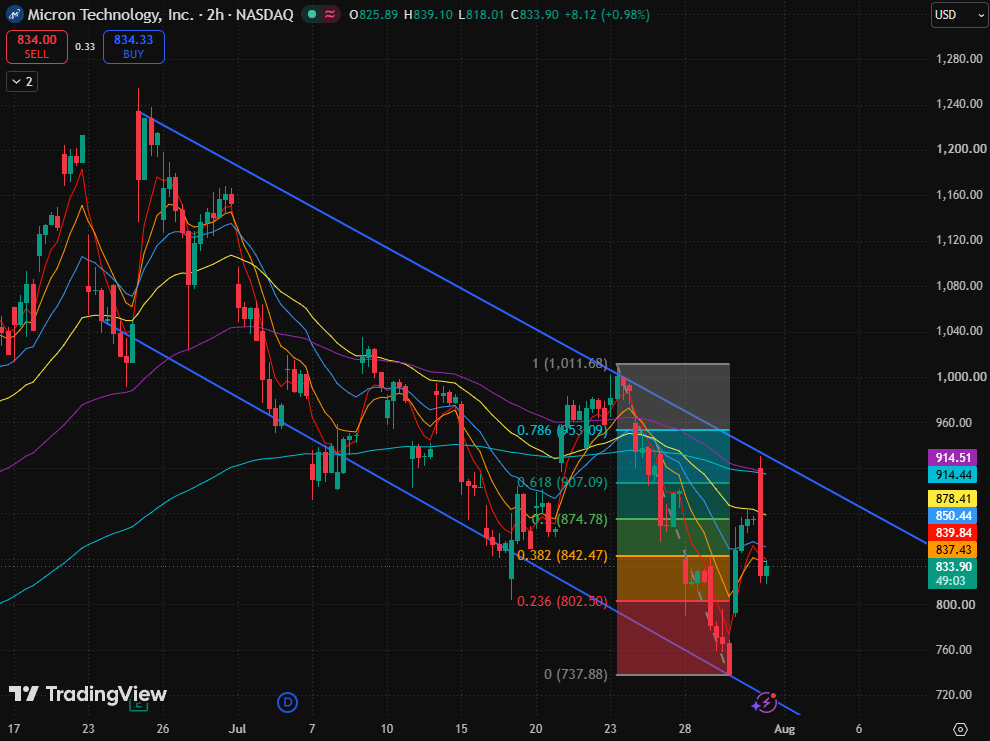
Task: Click the spread value 0.33
Action: tap(85, 47)
